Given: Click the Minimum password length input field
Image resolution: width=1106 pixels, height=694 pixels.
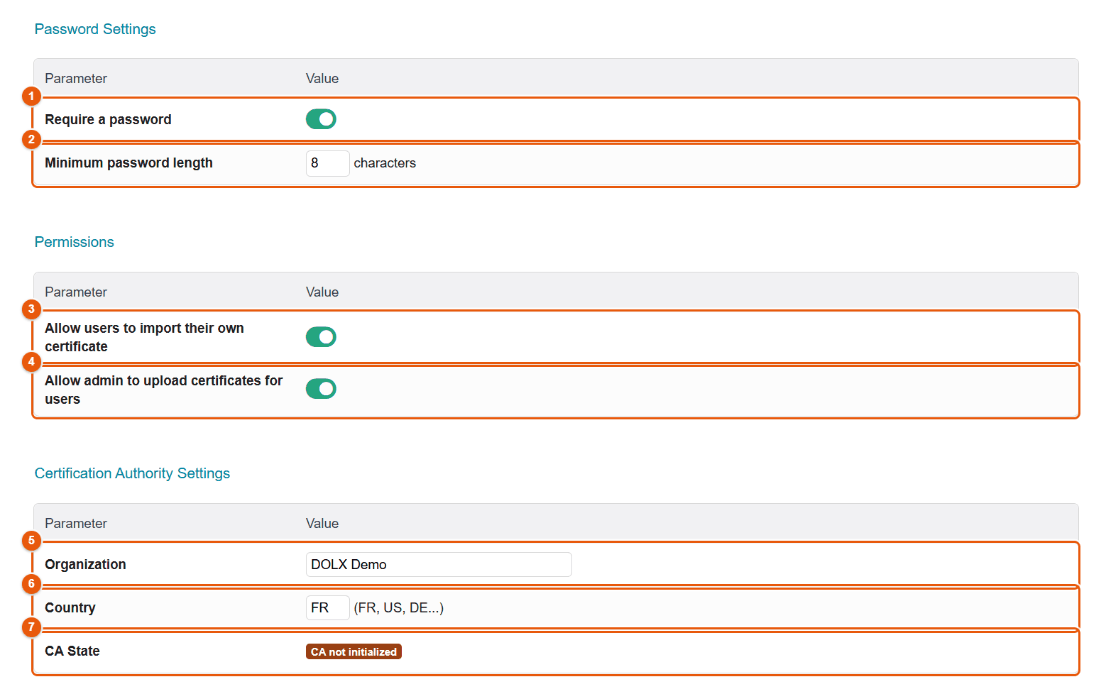Looking at the screenshot, I should [x=327, y=163].
